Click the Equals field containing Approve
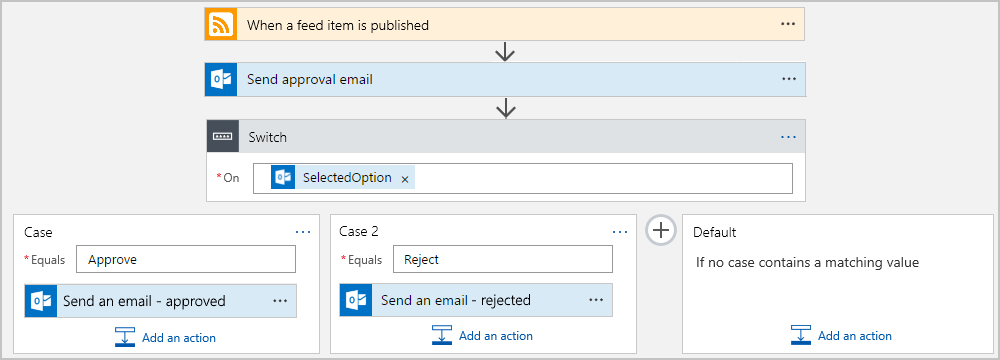The height and width of the screenshot is (360, 1000). pyautogui.click(x=186, y=260)
